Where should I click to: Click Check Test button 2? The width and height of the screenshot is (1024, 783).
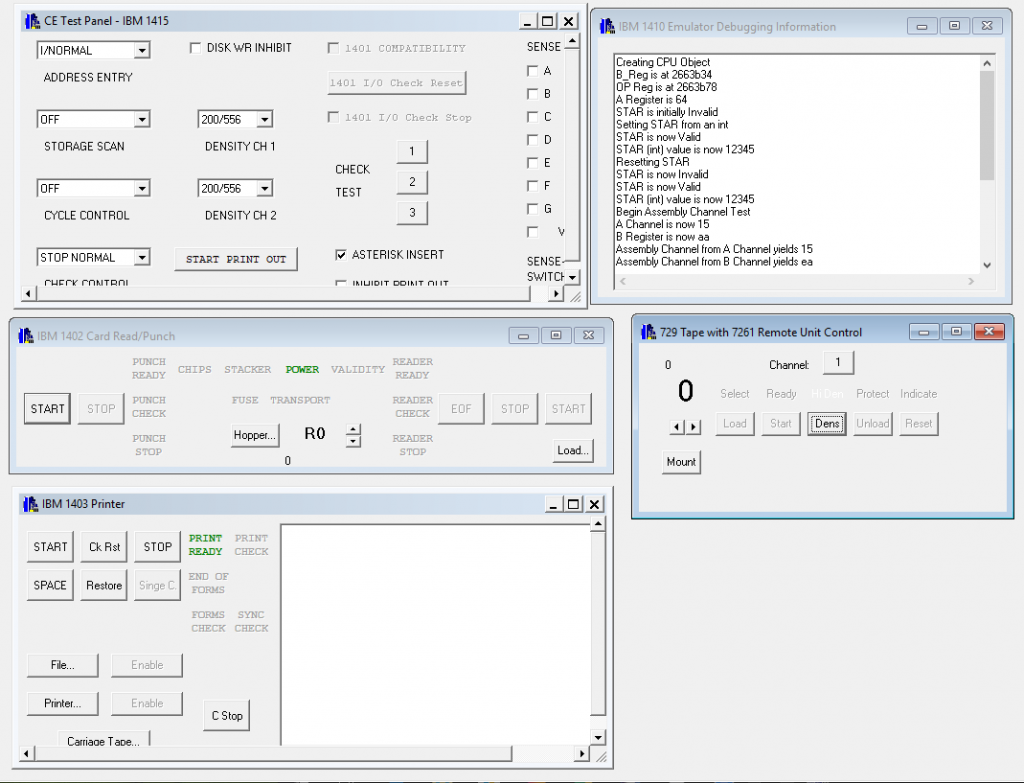(x=412, y=182)
